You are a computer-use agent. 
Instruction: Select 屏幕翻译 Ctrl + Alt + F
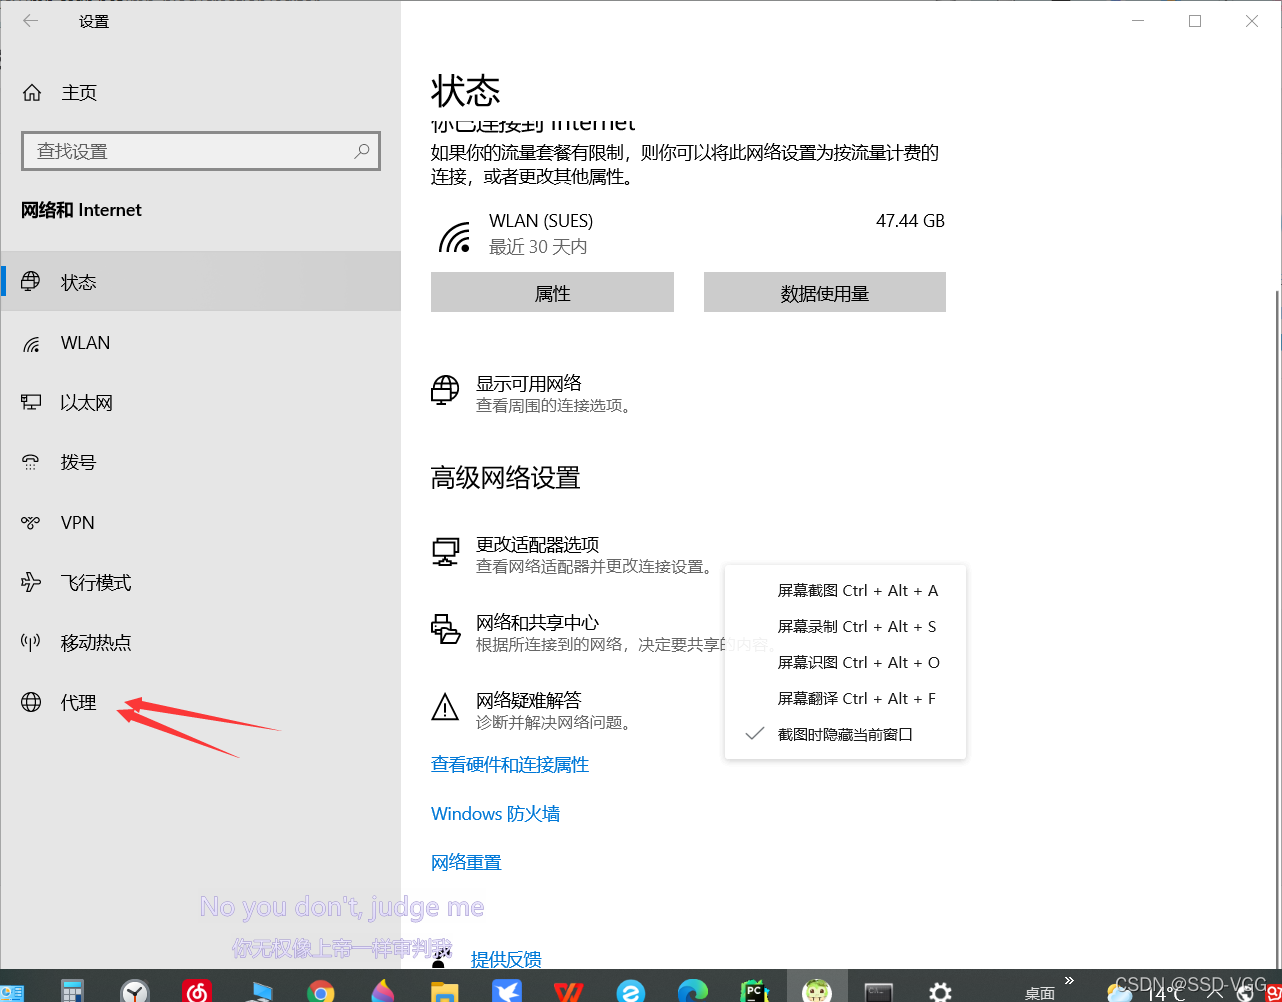pos(857,698)
